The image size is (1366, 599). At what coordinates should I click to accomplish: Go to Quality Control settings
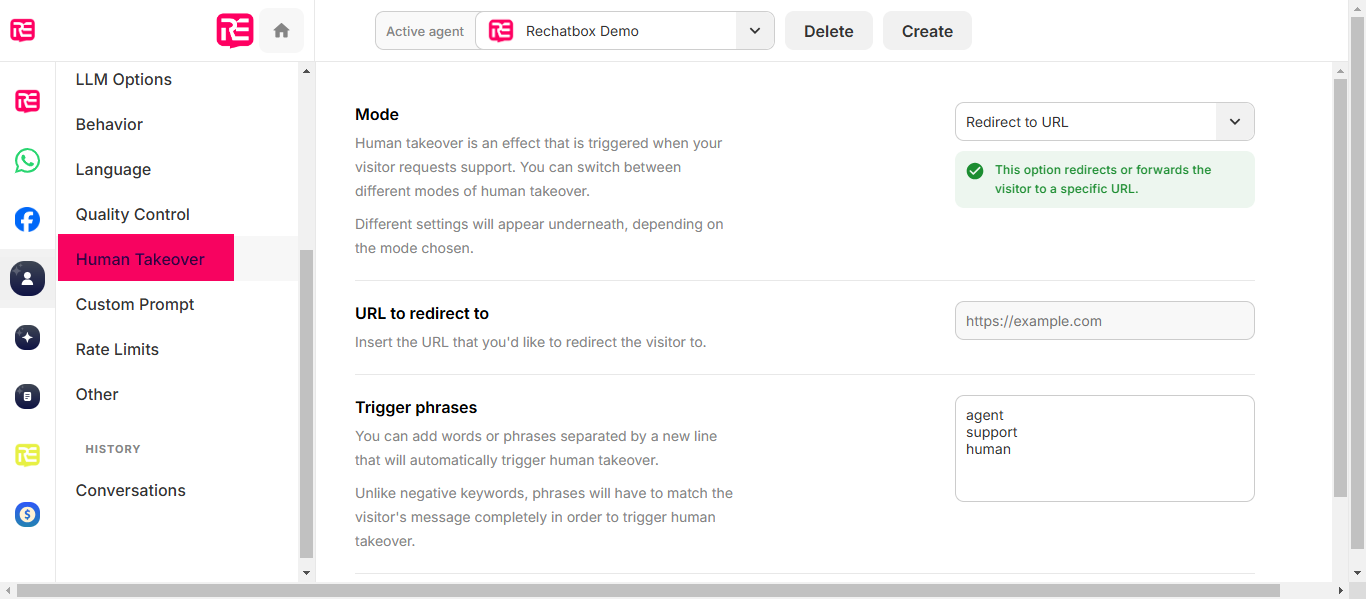pyautogui.click(x=133, y=214)
